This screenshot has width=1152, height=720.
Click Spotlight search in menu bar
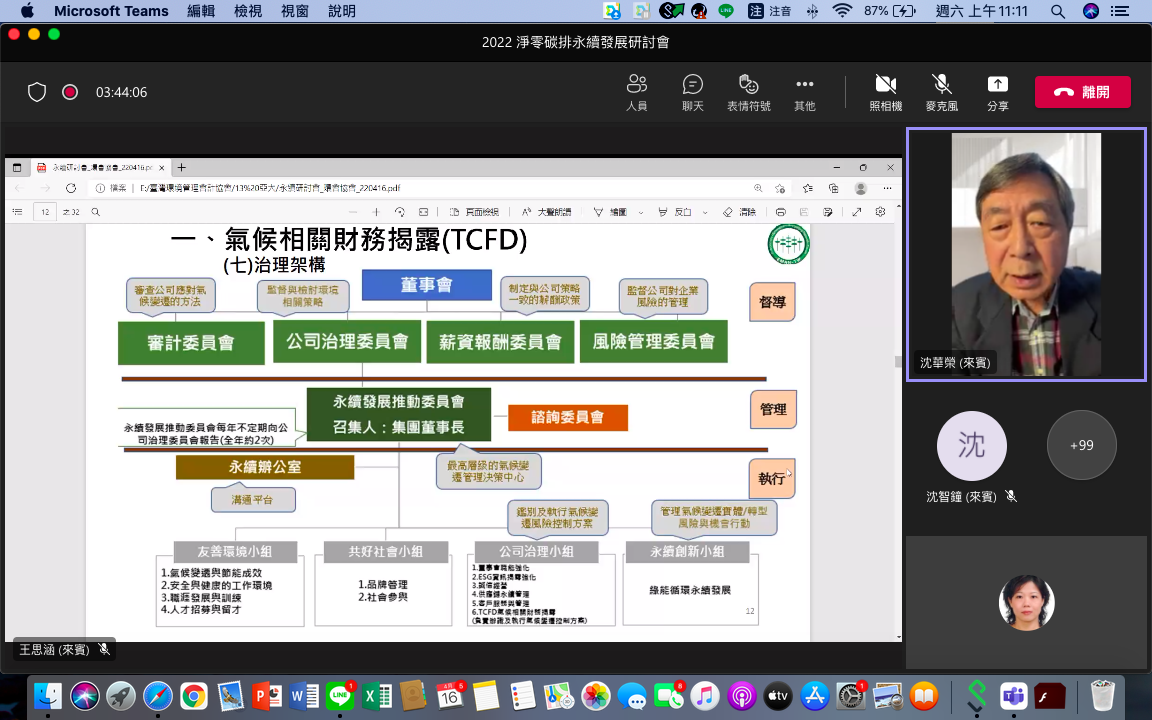click(1057, 11)
